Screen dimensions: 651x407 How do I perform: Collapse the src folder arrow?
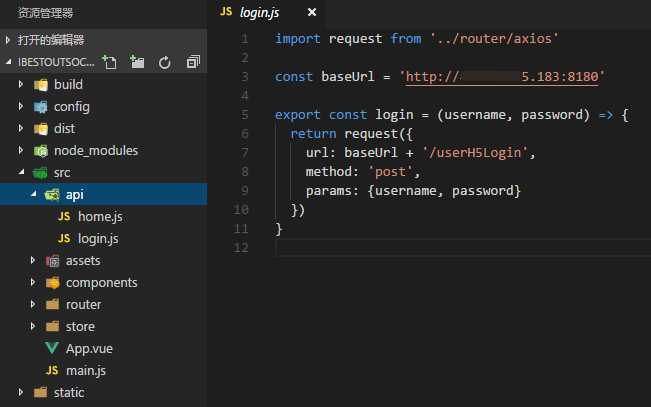coord(22,172)
